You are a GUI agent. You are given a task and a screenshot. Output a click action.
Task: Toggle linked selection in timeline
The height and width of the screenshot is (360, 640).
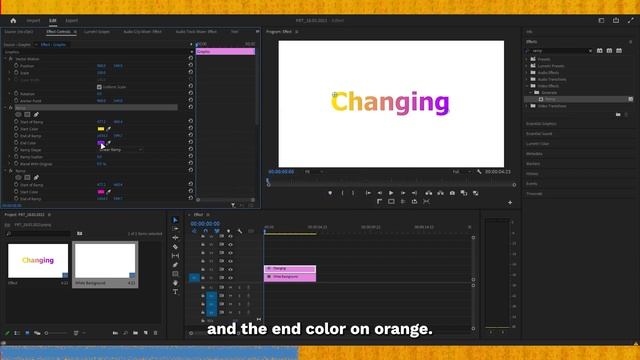(217, 231)
